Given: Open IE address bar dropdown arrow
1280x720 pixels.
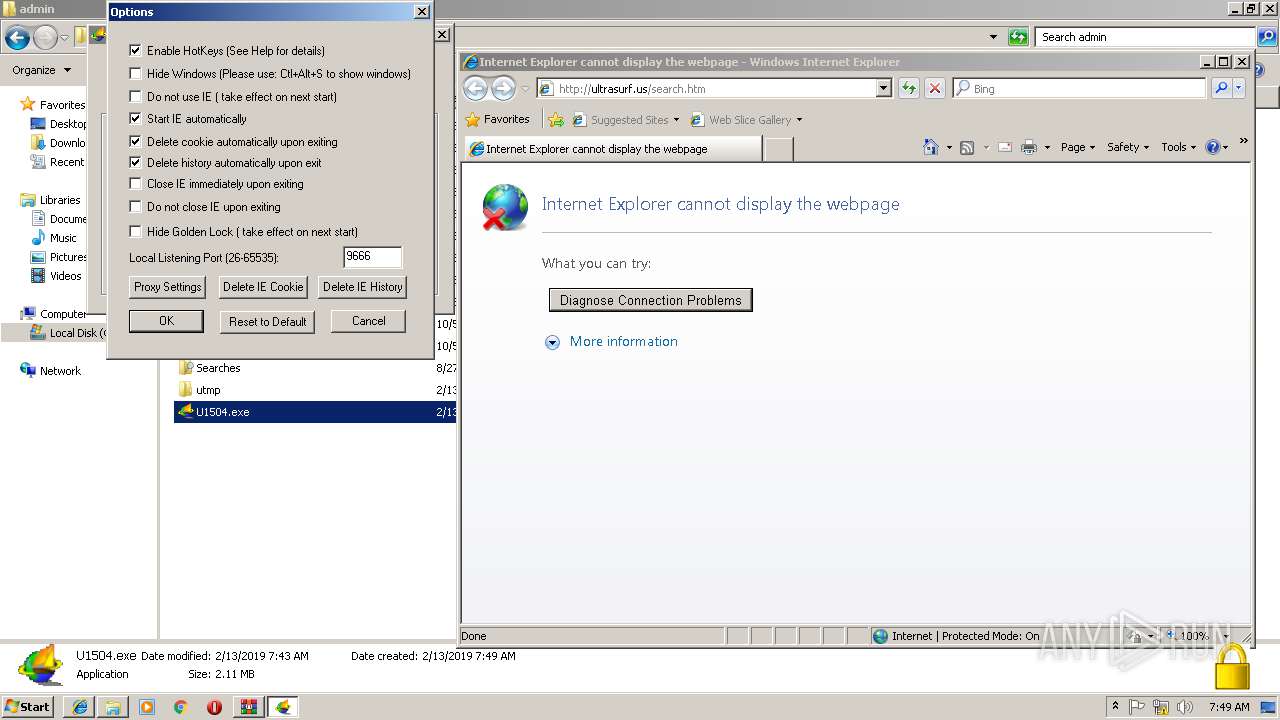Looking at the screenshot, I should tap(883, 88).
